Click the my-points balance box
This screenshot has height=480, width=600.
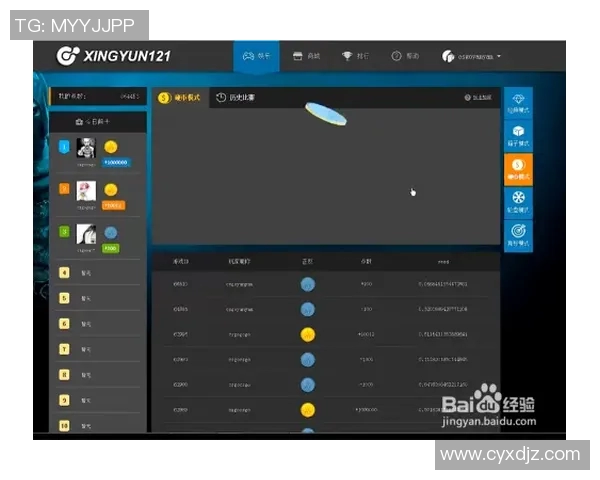(x=98, y=96)
